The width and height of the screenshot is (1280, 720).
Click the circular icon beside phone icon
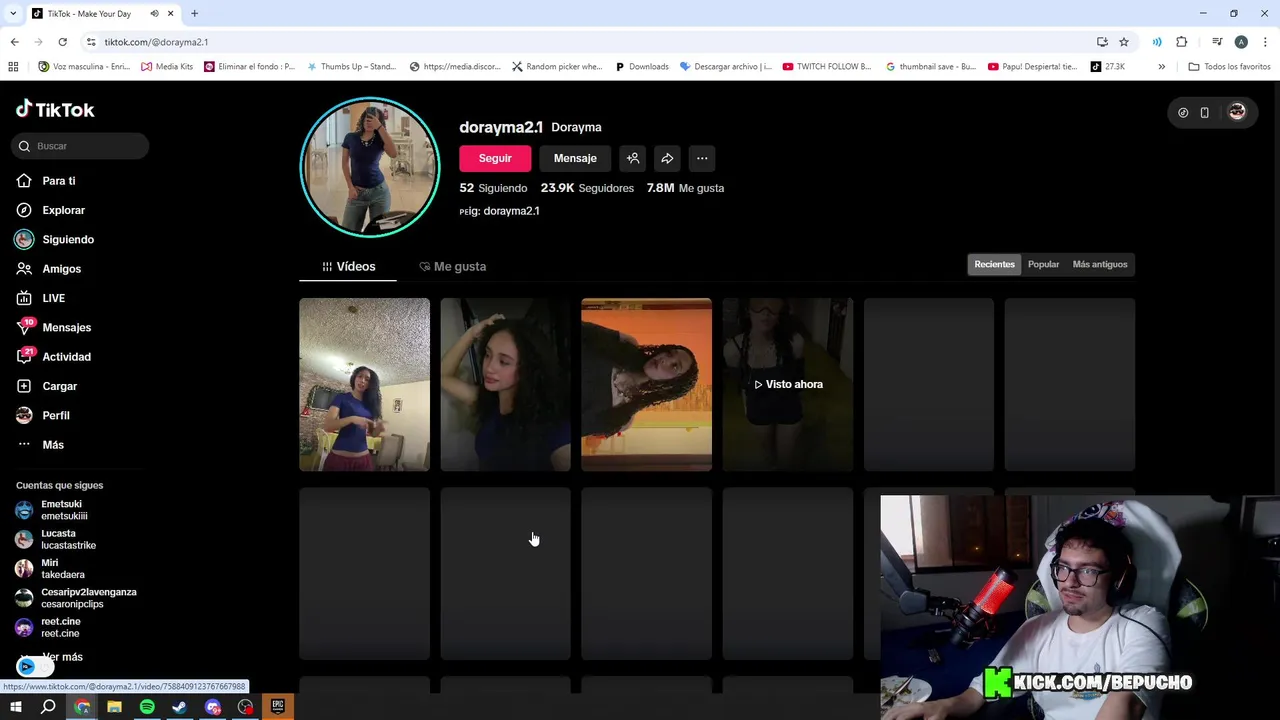click(1183, 113)
